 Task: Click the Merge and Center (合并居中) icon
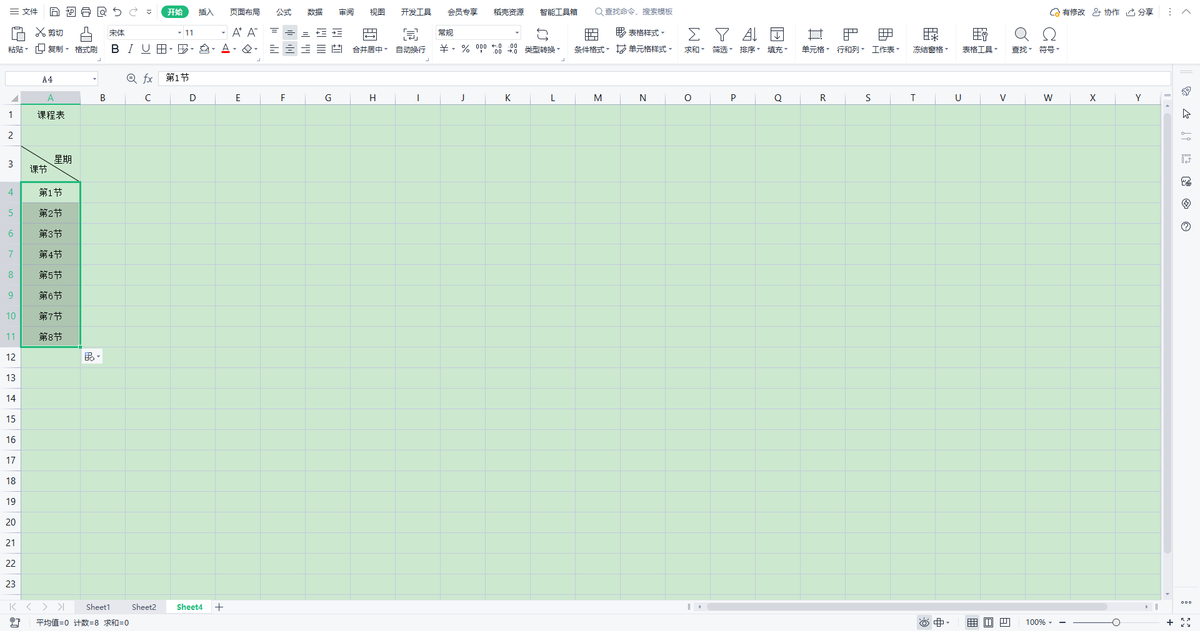coord(370,34)
